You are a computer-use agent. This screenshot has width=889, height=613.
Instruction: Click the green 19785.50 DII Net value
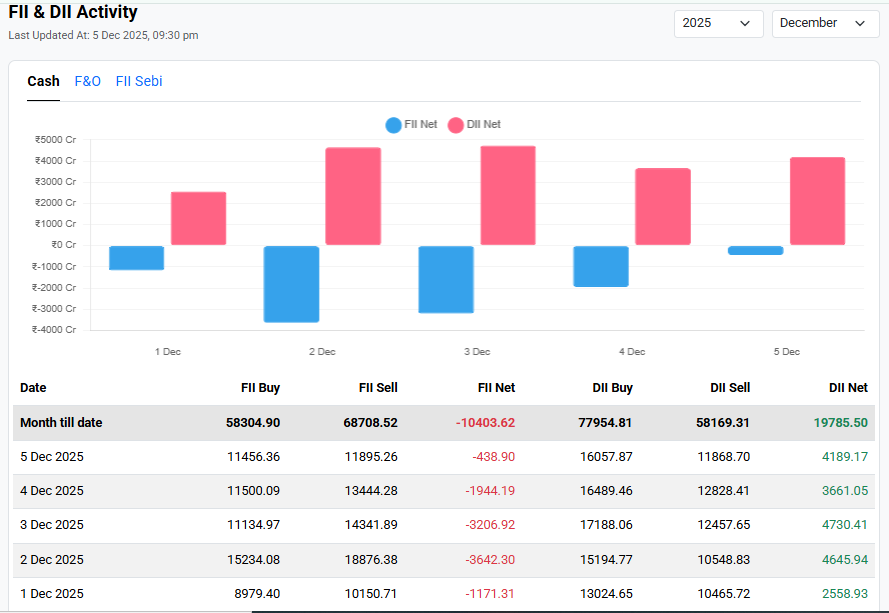840,422
